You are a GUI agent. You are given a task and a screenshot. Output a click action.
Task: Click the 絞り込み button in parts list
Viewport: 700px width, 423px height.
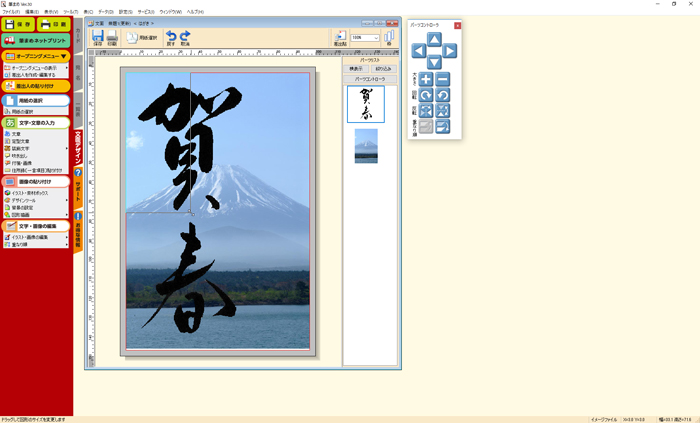coord(385,68)
